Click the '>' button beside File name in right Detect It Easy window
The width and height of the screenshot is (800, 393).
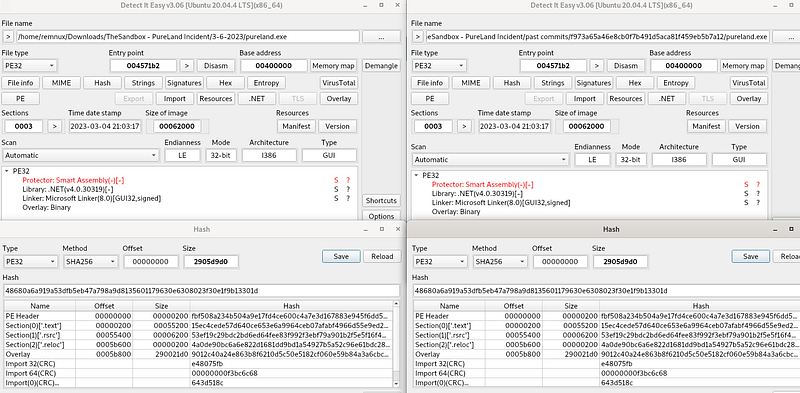(417, 37)
